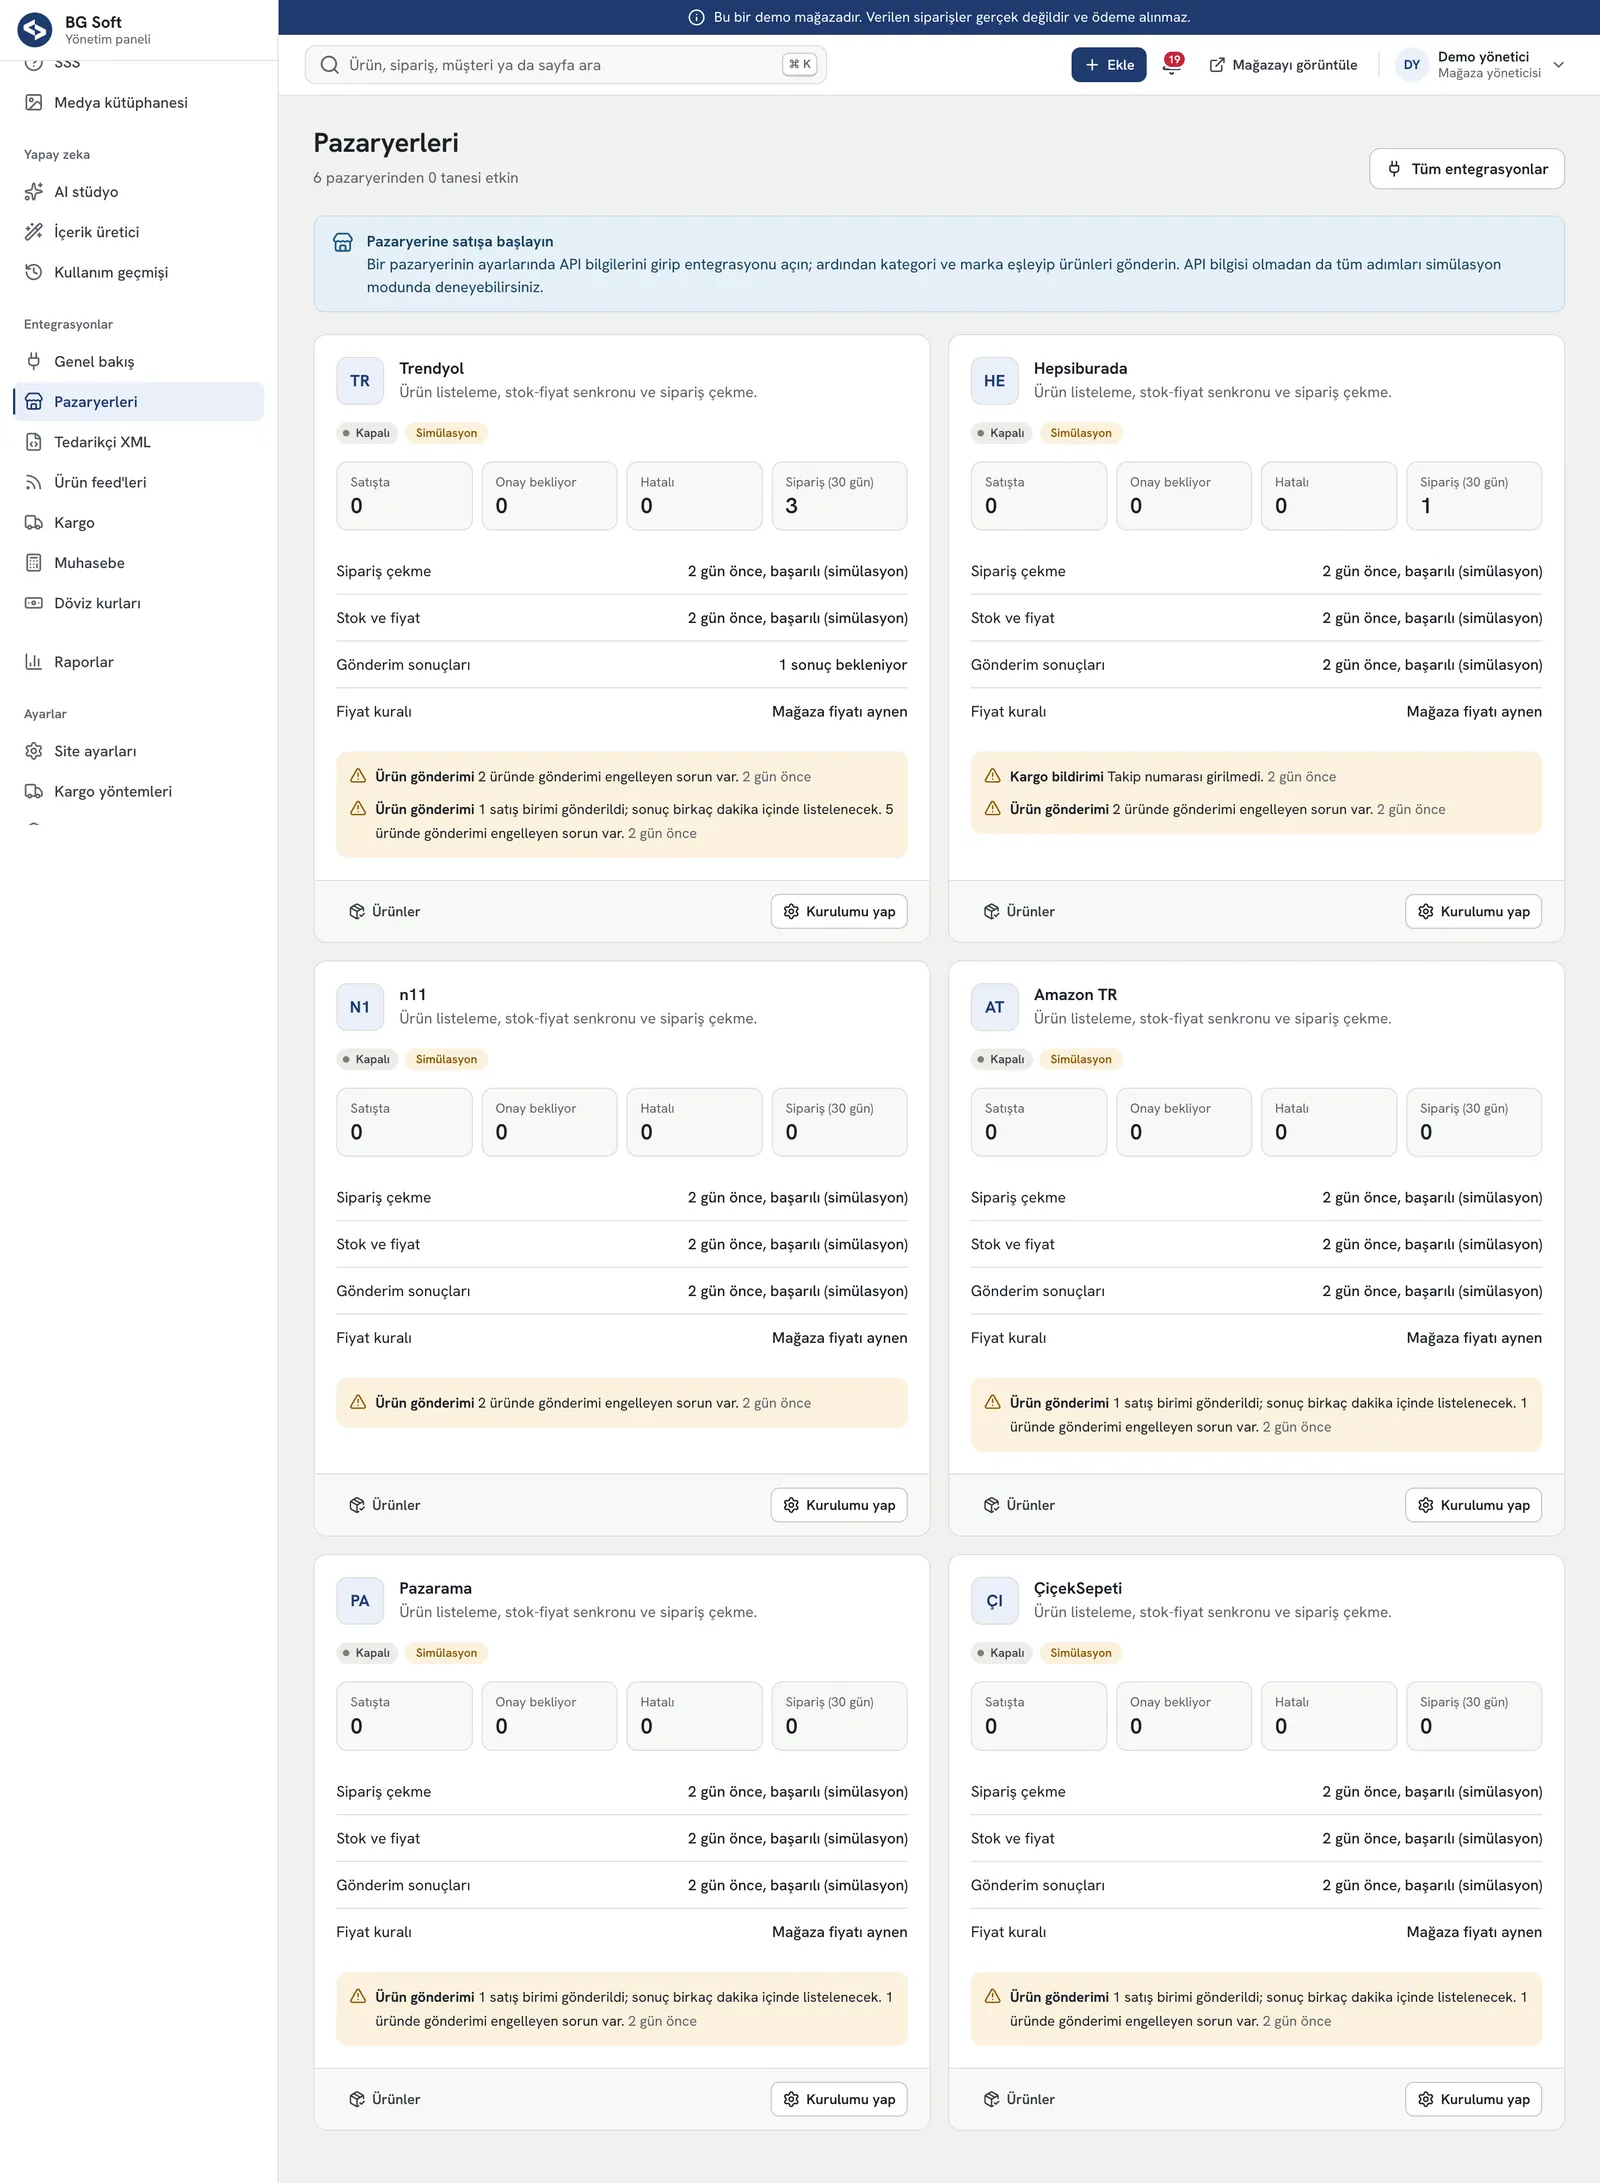
Task: Click the TR Trendyol logo tile
Action: pyautogui.click(x=360, y=381)
